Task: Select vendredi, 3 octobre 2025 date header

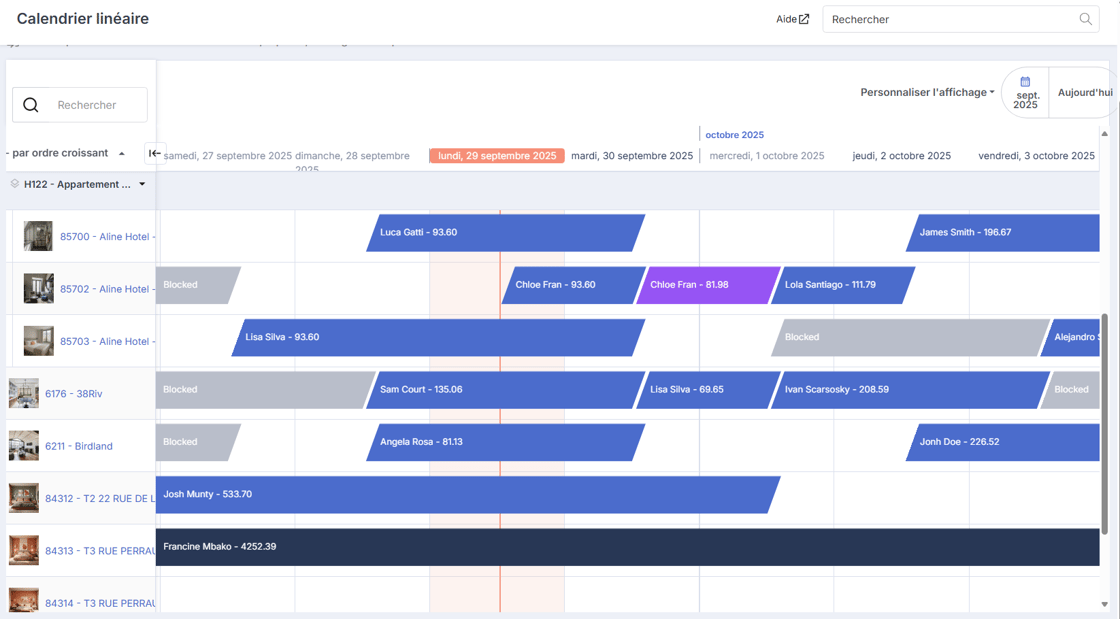Action: coord(1036,156)
